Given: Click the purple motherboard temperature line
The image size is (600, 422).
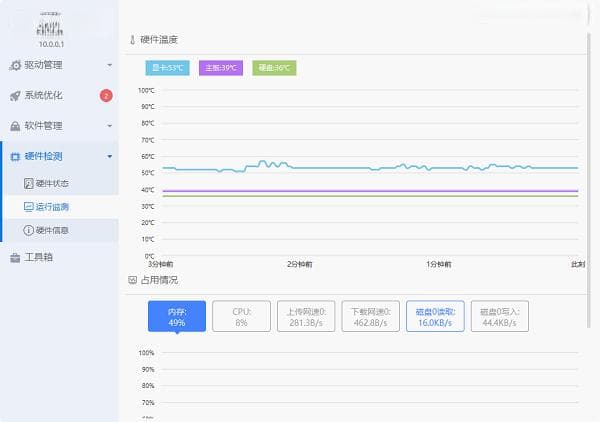Looking at the screenshot, I should [x=370, y=191].
